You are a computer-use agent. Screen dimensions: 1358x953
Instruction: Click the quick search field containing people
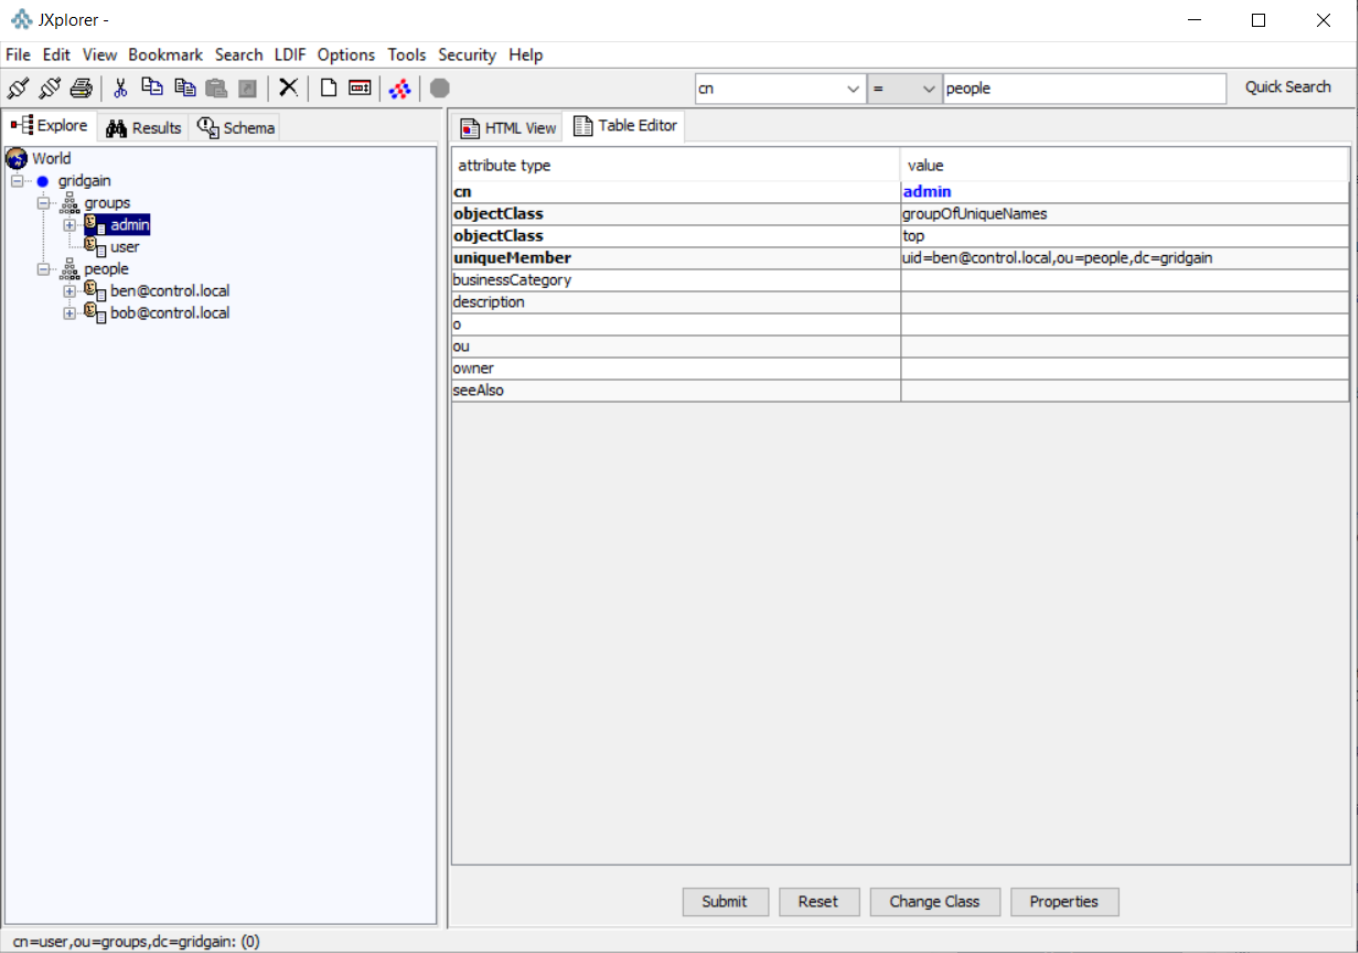[x=1084, y=88]
